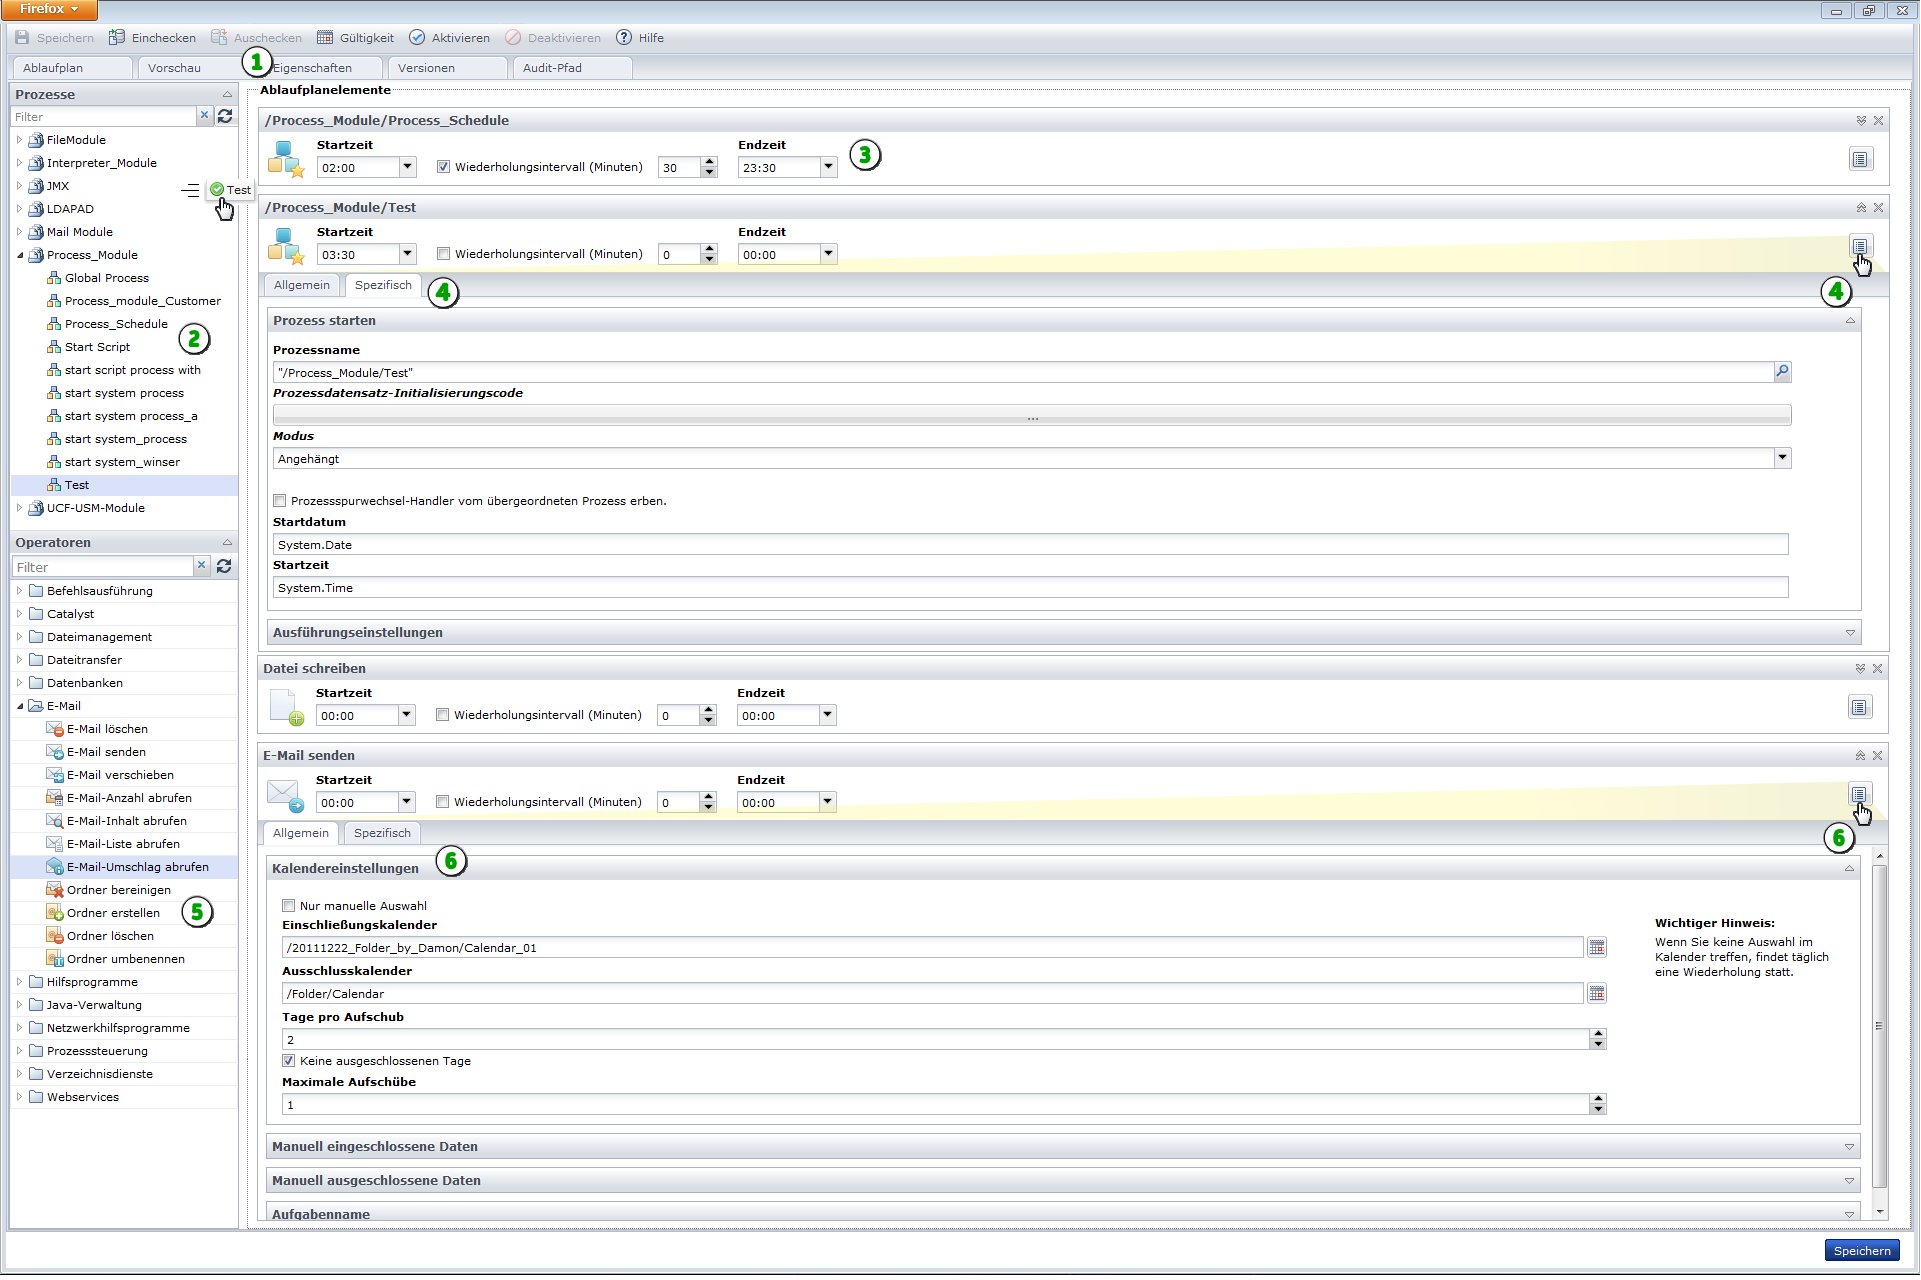Click the bottom Speichern button
The image size is (1921, 1280).
click(1861, 1251)
